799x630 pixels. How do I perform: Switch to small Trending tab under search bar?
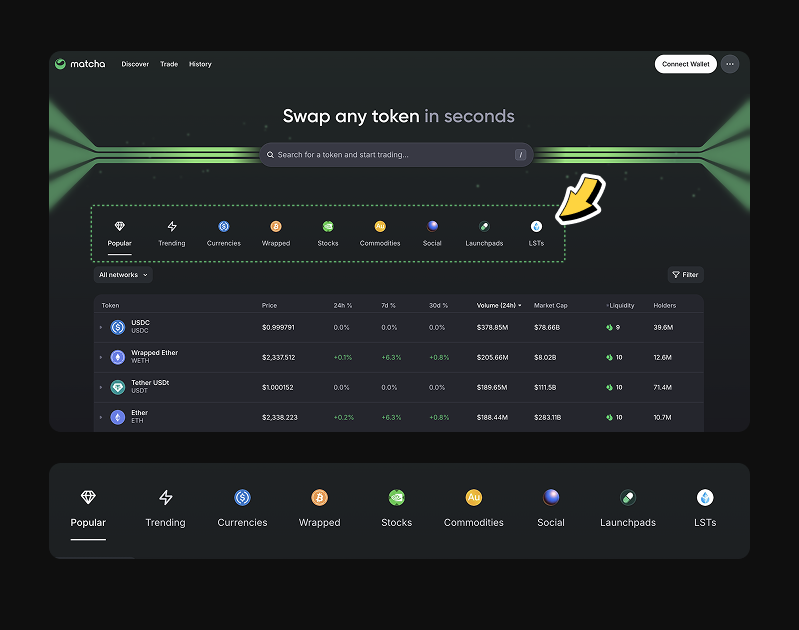point(172,234)
